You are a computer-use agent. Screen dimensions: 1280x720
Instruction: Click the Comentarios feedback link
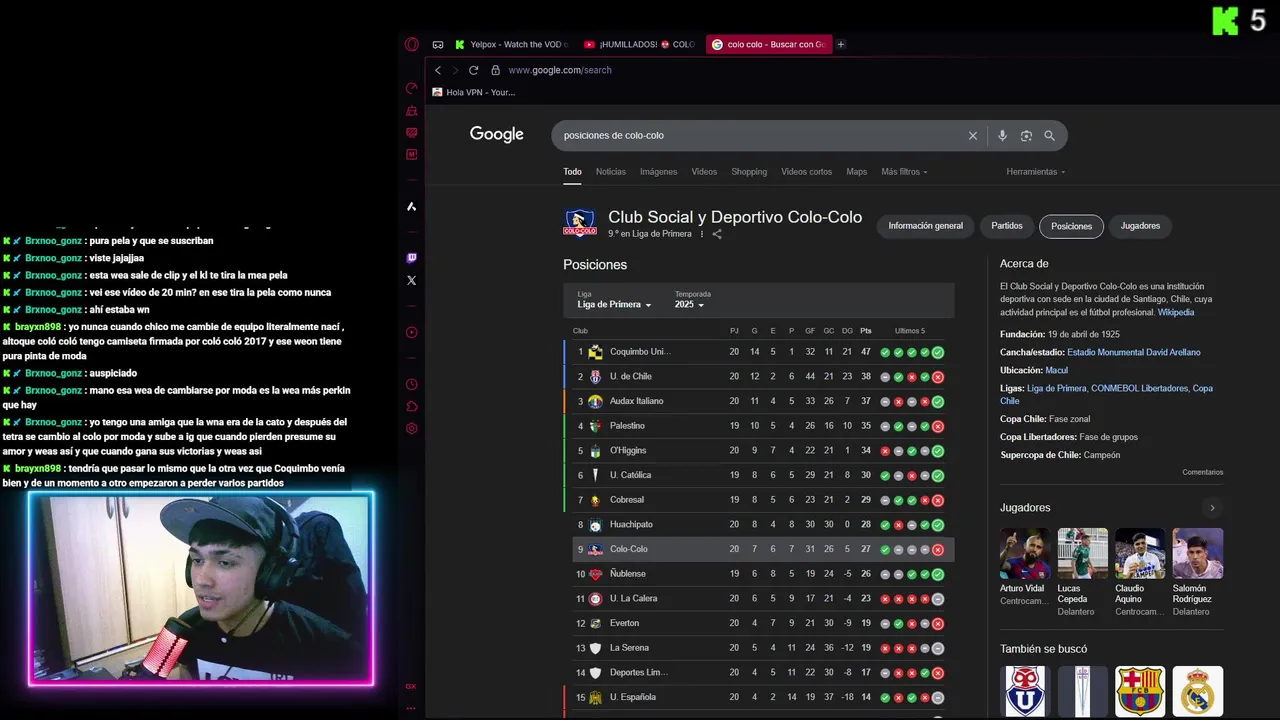(x=1202, y=472)
